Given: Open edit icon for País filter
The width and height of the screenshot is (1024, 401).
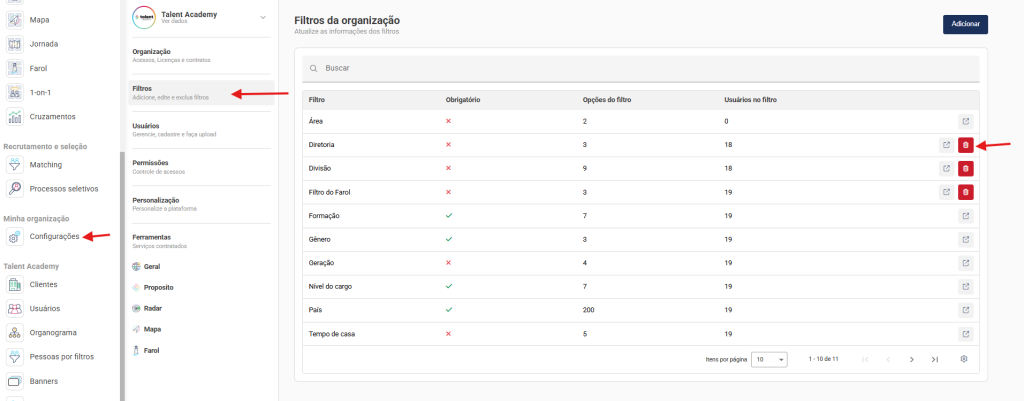Looking at the screenshot, I should coord(965,311).
